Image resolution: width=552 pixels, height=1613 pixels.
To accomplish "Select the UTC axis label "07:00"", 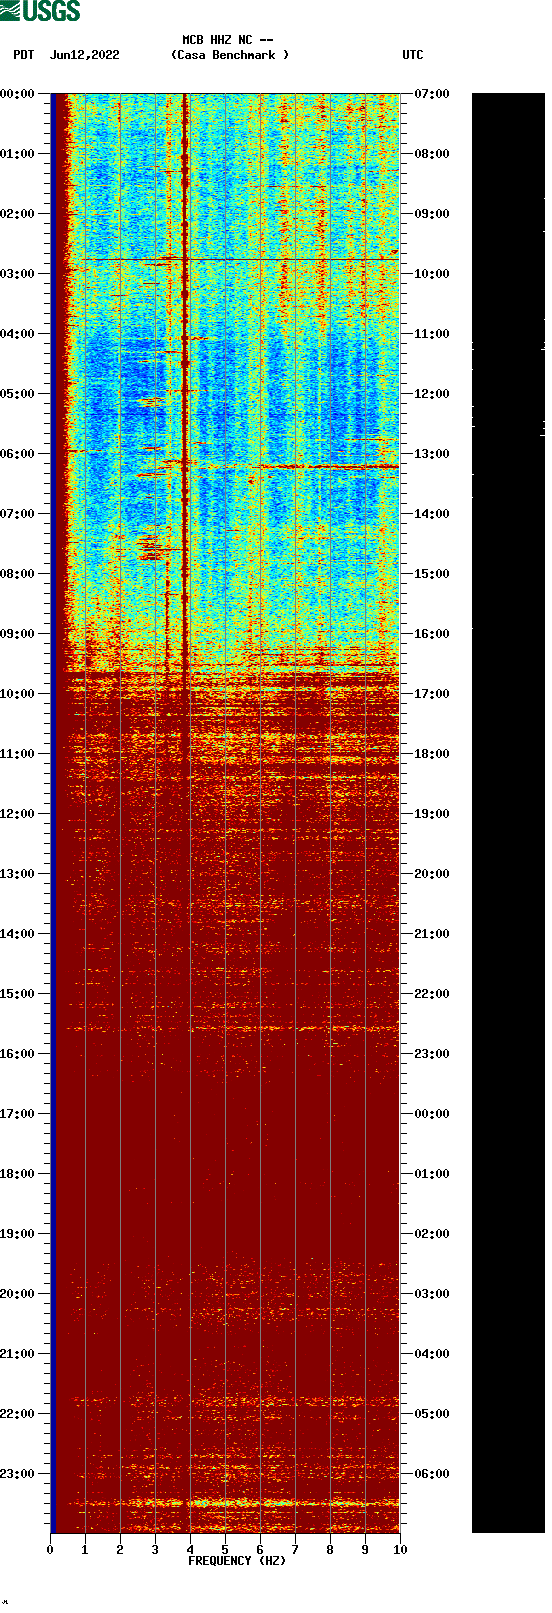I will click(432, 94).
